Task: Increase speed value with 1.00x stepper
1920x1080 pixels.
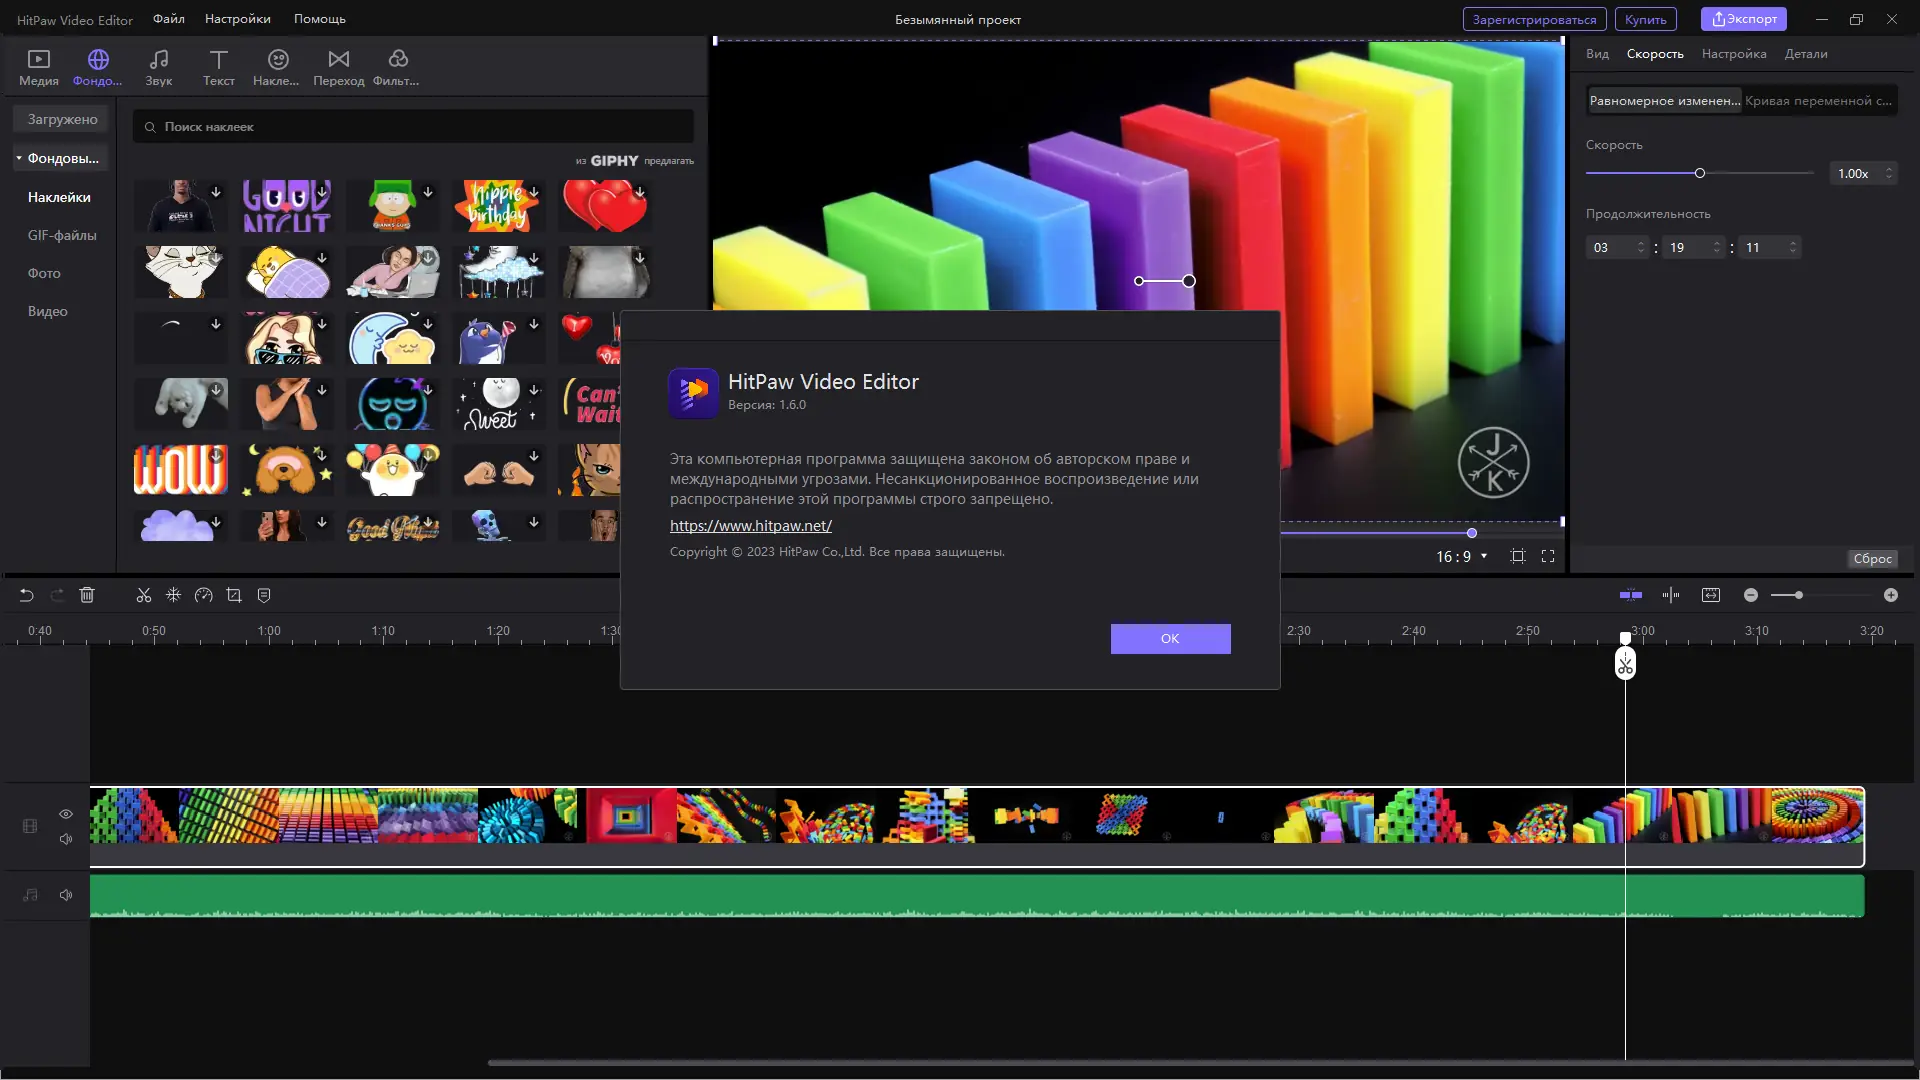Action: (1888, 169)
